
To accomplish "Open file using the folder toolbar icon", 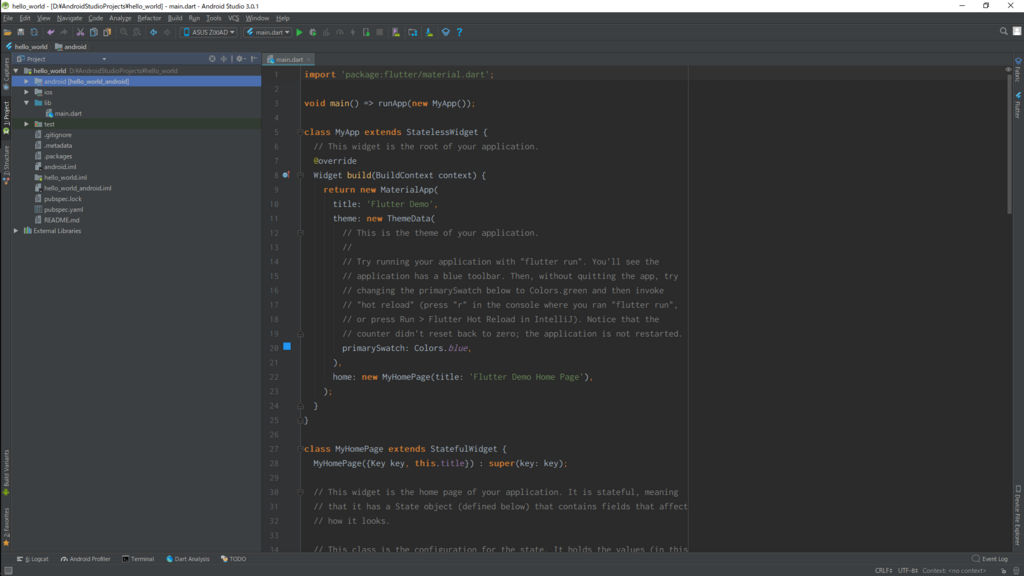I will (x=7, y=32).
